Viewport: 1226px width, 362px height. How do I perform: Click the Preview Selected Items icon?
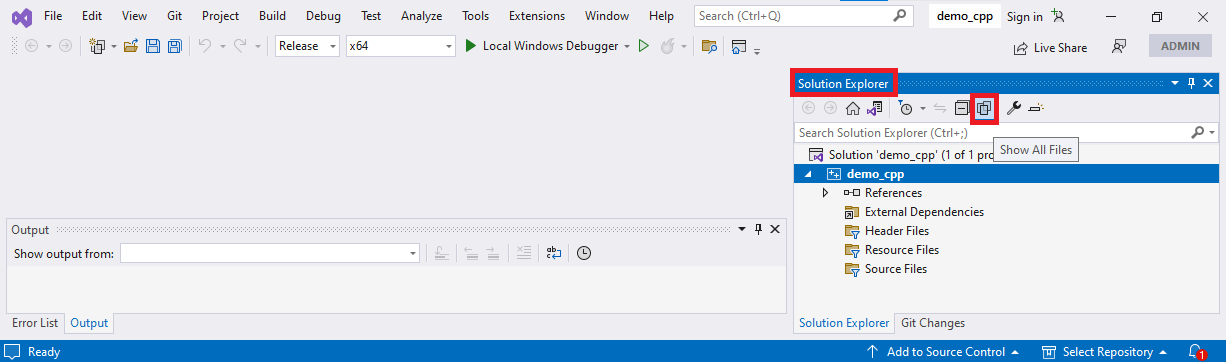(x=1036, y=108)
